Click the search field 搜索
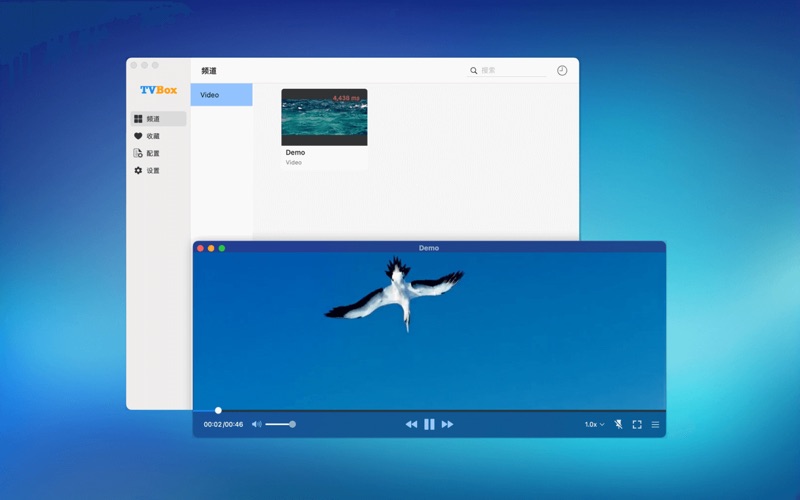800x500 pixels. tap(512, 71)
